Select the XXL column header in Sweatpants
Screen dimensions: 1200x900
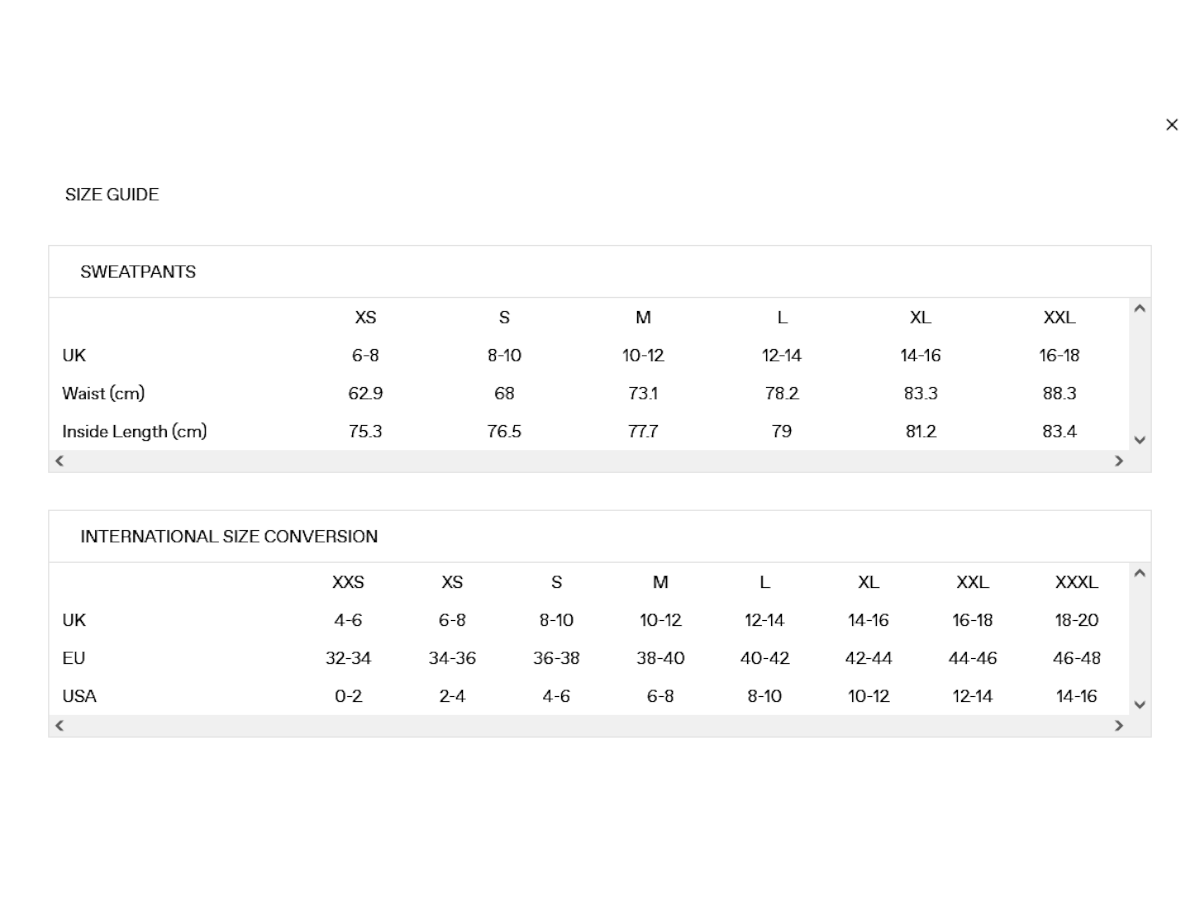pyautogui.click(x=1059, y=318)
